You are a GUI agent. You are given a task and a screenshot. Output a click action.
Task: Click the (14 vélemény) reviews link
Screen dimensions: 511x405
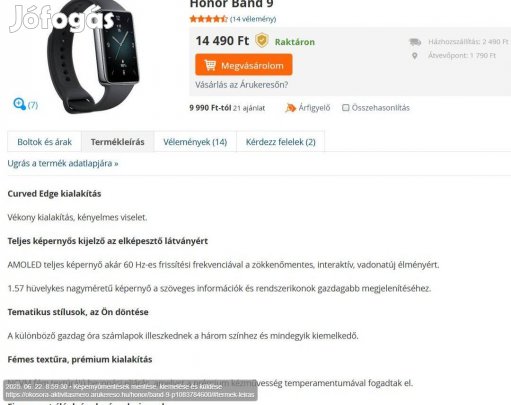pyautogui.click(x=253, y=19)
